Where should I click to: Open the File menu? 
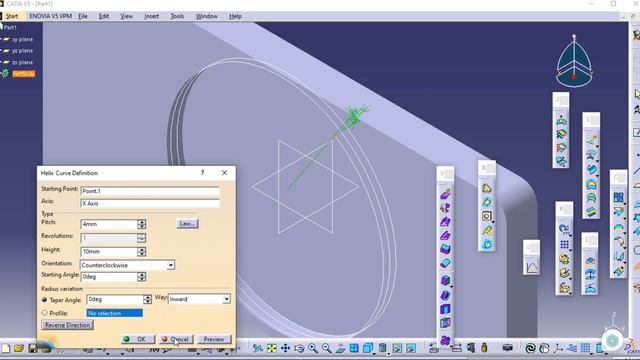click(x=83, y=16)
